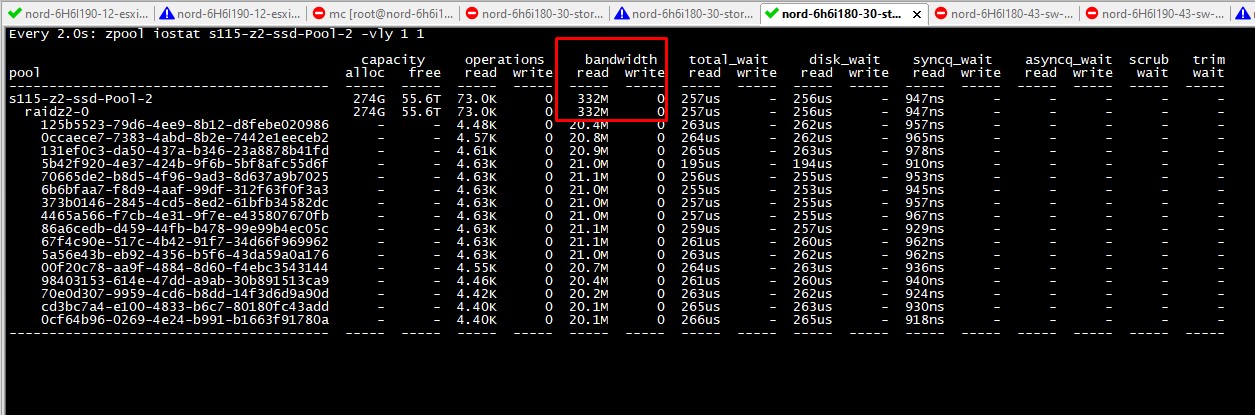This screenshot has height=415, width=1255.
Task: Select disk 373b0146-2845-4cd5-8ed2-61bfb34582dc
Action: click(x=184, y=203)
